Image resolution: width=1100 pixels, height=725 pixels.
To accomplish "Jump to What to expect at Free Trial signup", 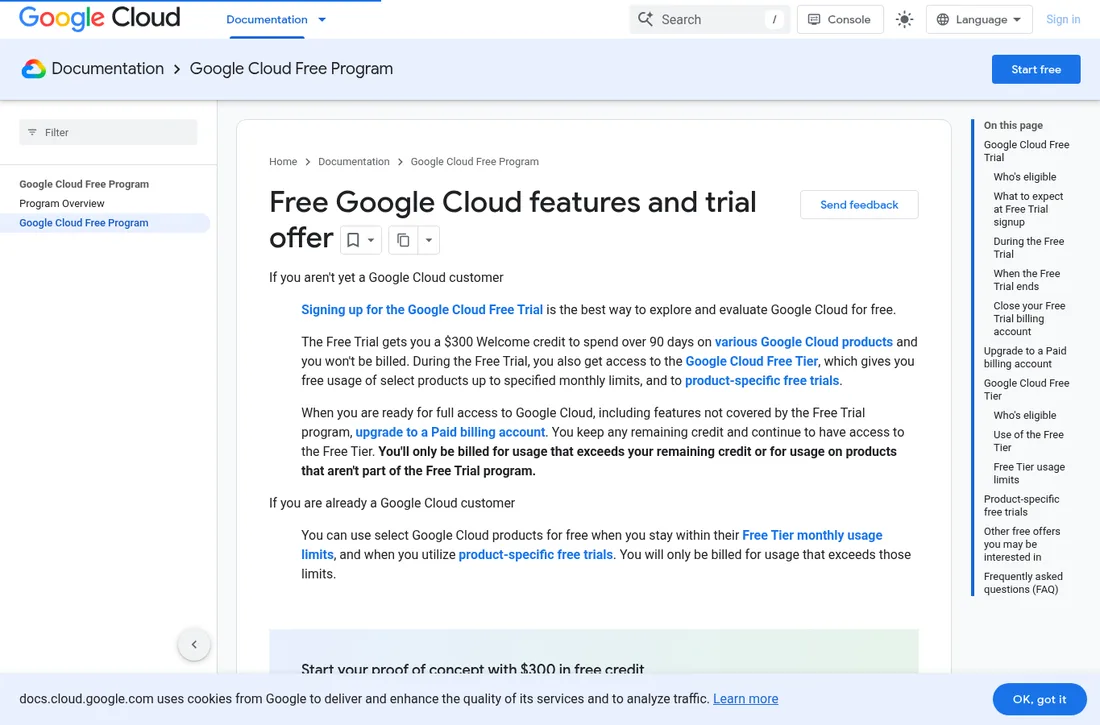I will tap(1028, 209).
